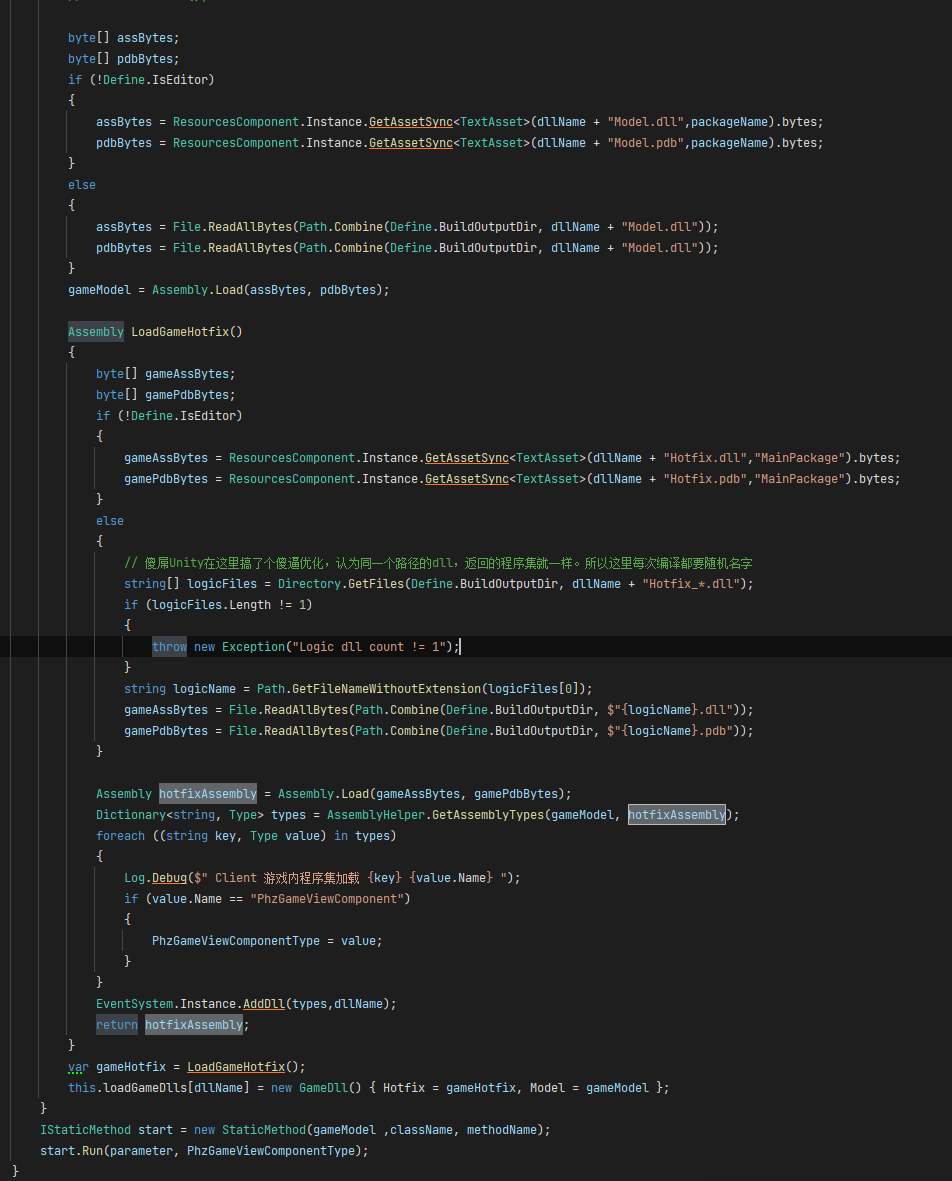
Task: Click the squiggly-underlined var keyword
Action: [x=78, y=1067]
